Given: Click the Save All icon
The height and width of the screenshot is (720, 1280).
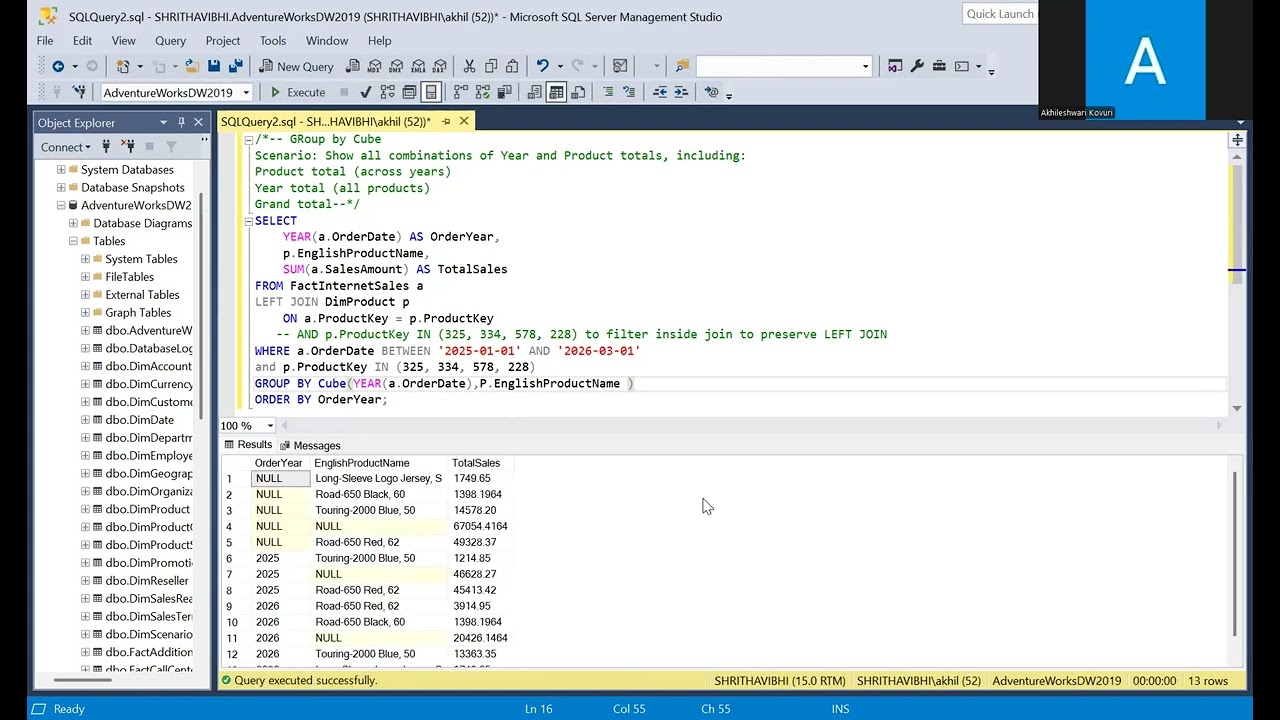Looking at the screenshot, I should pyautogui.click(x=236, y=66).
